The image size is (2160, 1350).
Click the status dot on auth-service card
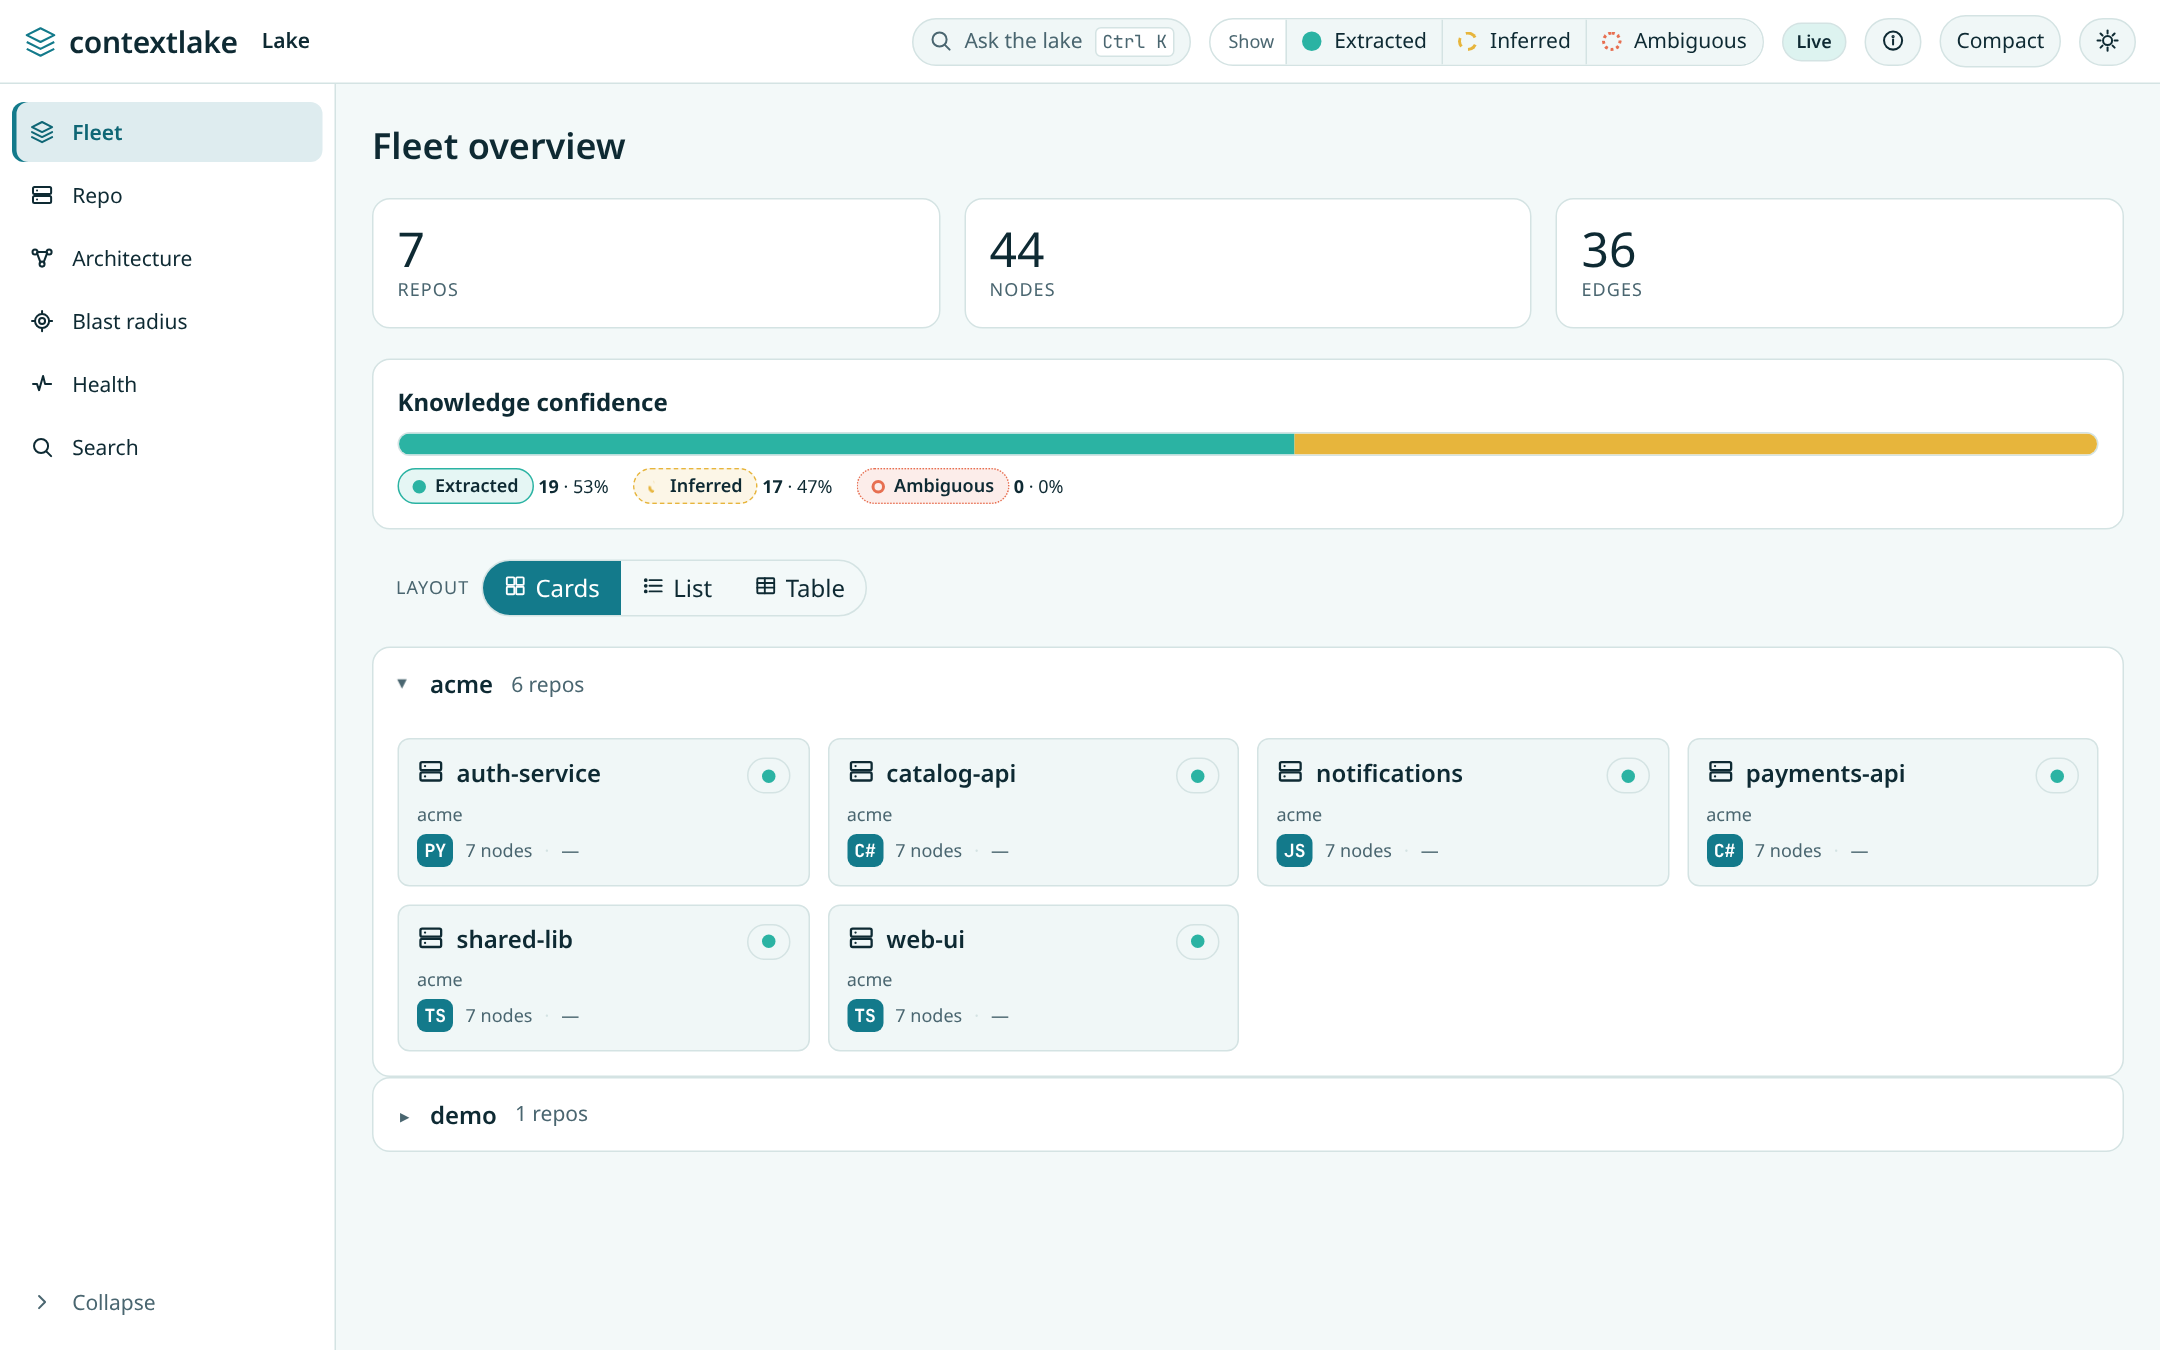768,776
